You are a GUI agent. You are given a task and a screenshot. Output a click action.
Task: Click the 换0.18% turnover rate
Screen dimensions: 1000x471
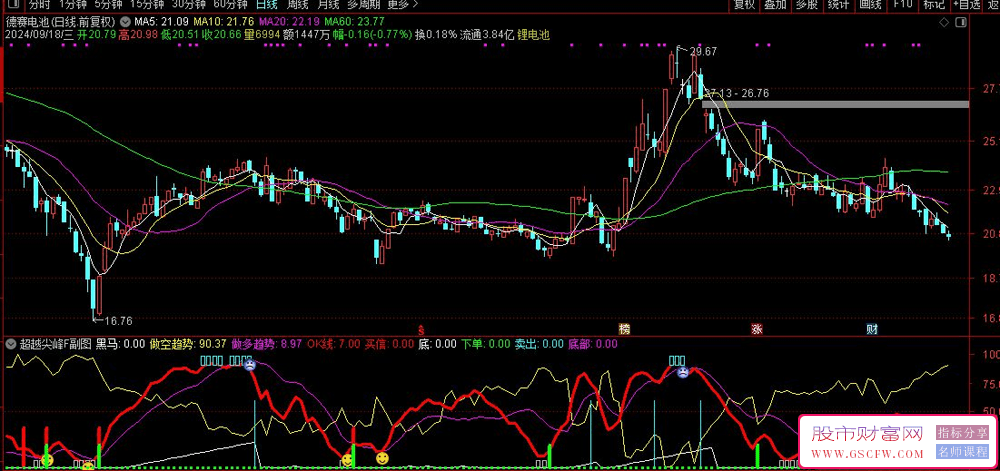[x=436, y=34]
